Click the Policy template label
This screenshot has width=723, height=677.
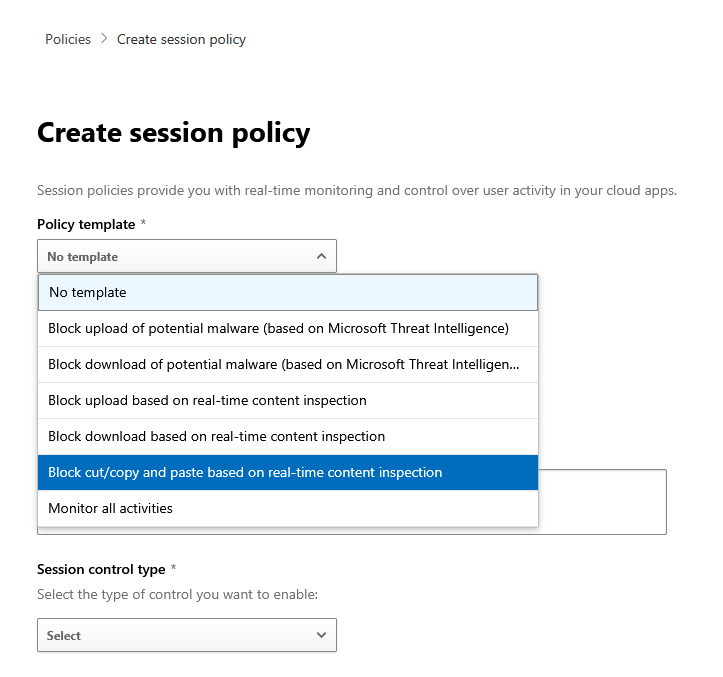86,225
